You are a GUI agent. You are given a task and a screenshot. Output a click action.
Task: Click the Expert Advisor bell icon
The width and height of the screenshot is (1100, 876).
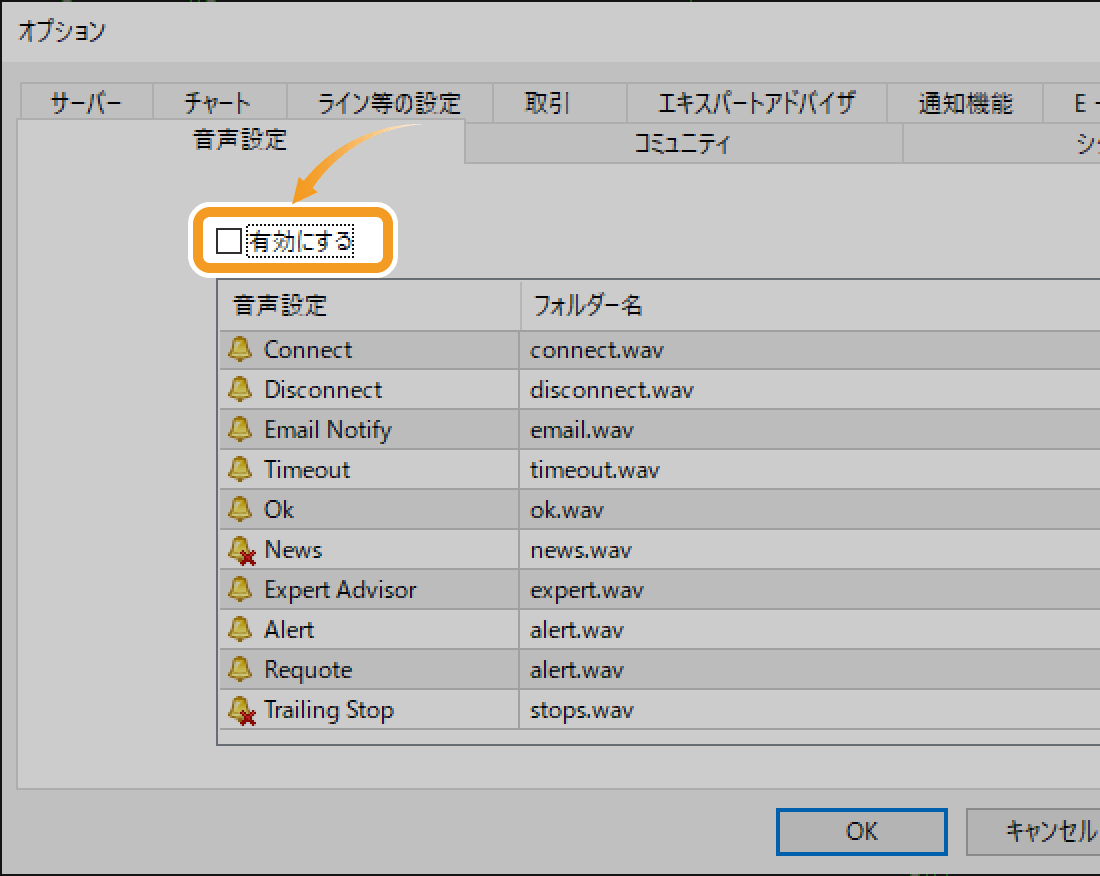(240, 589)
